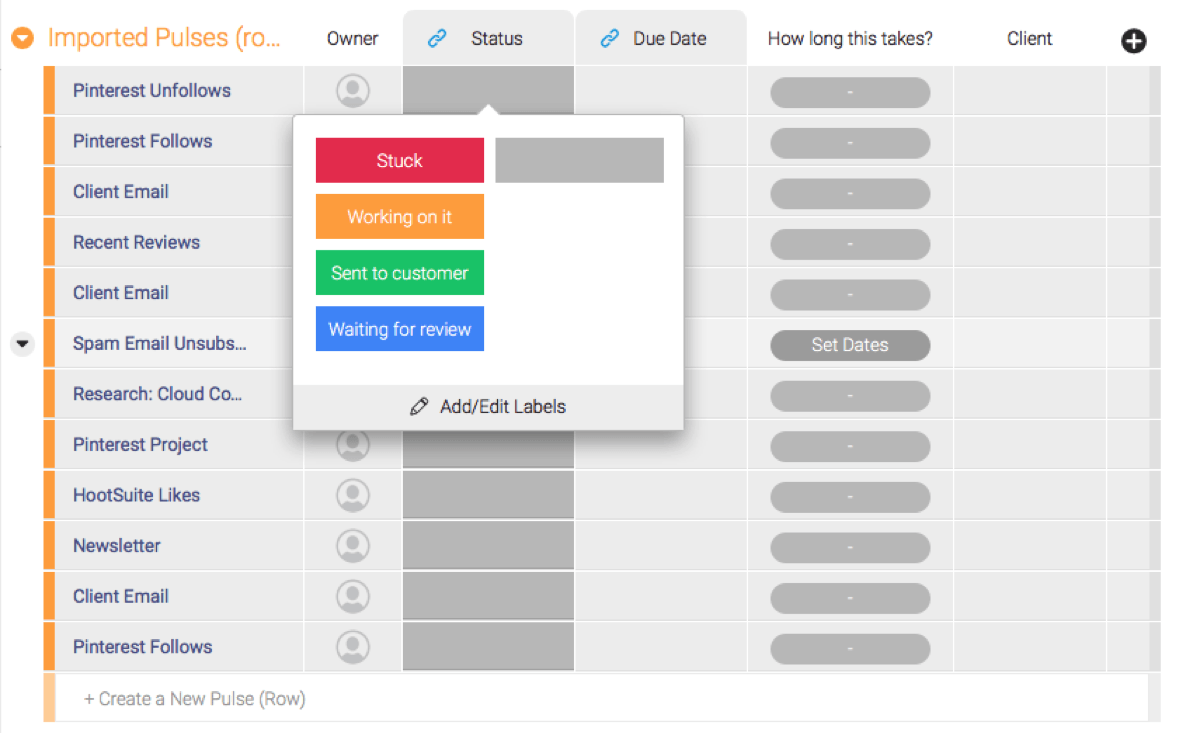Click owner avatar for Newsletter
Screen dimensions: 1178x734
point(352,545)
